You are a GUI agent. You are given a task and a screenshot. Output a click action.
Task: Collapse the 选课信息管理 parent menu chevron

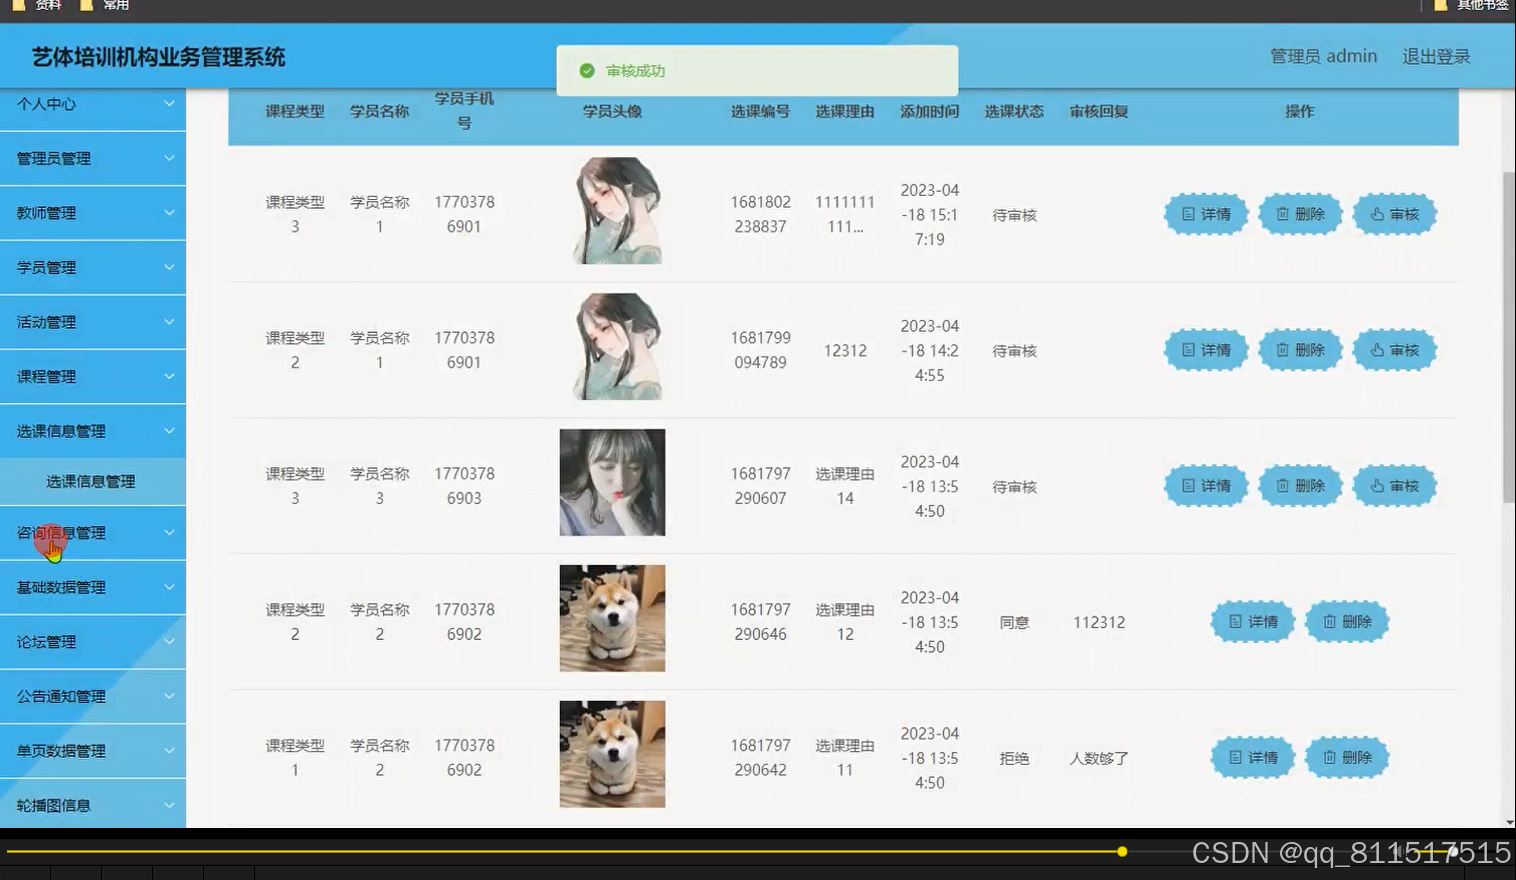coord(169,431)
